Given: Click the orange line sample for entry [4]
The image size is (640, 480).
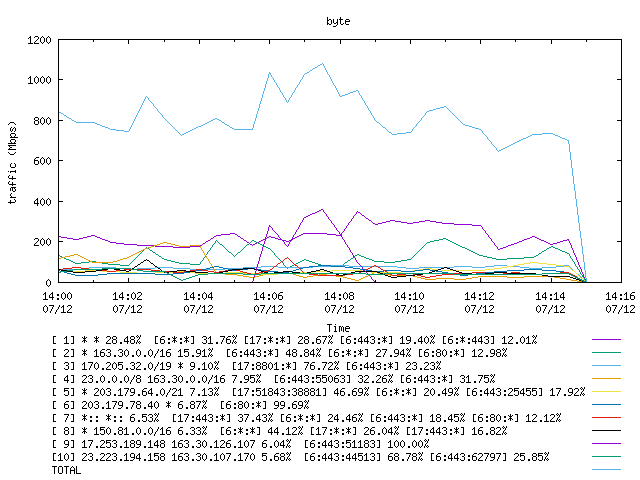Looking at the screenshot, I should [606, 379].
